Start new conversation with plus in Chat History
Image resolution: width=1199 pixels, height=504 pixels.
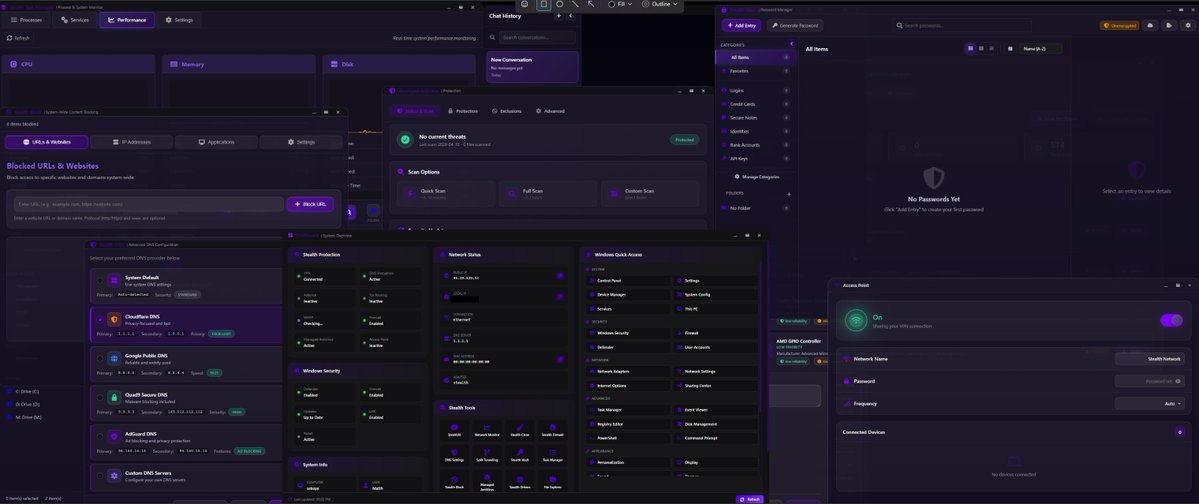[559, 15]
